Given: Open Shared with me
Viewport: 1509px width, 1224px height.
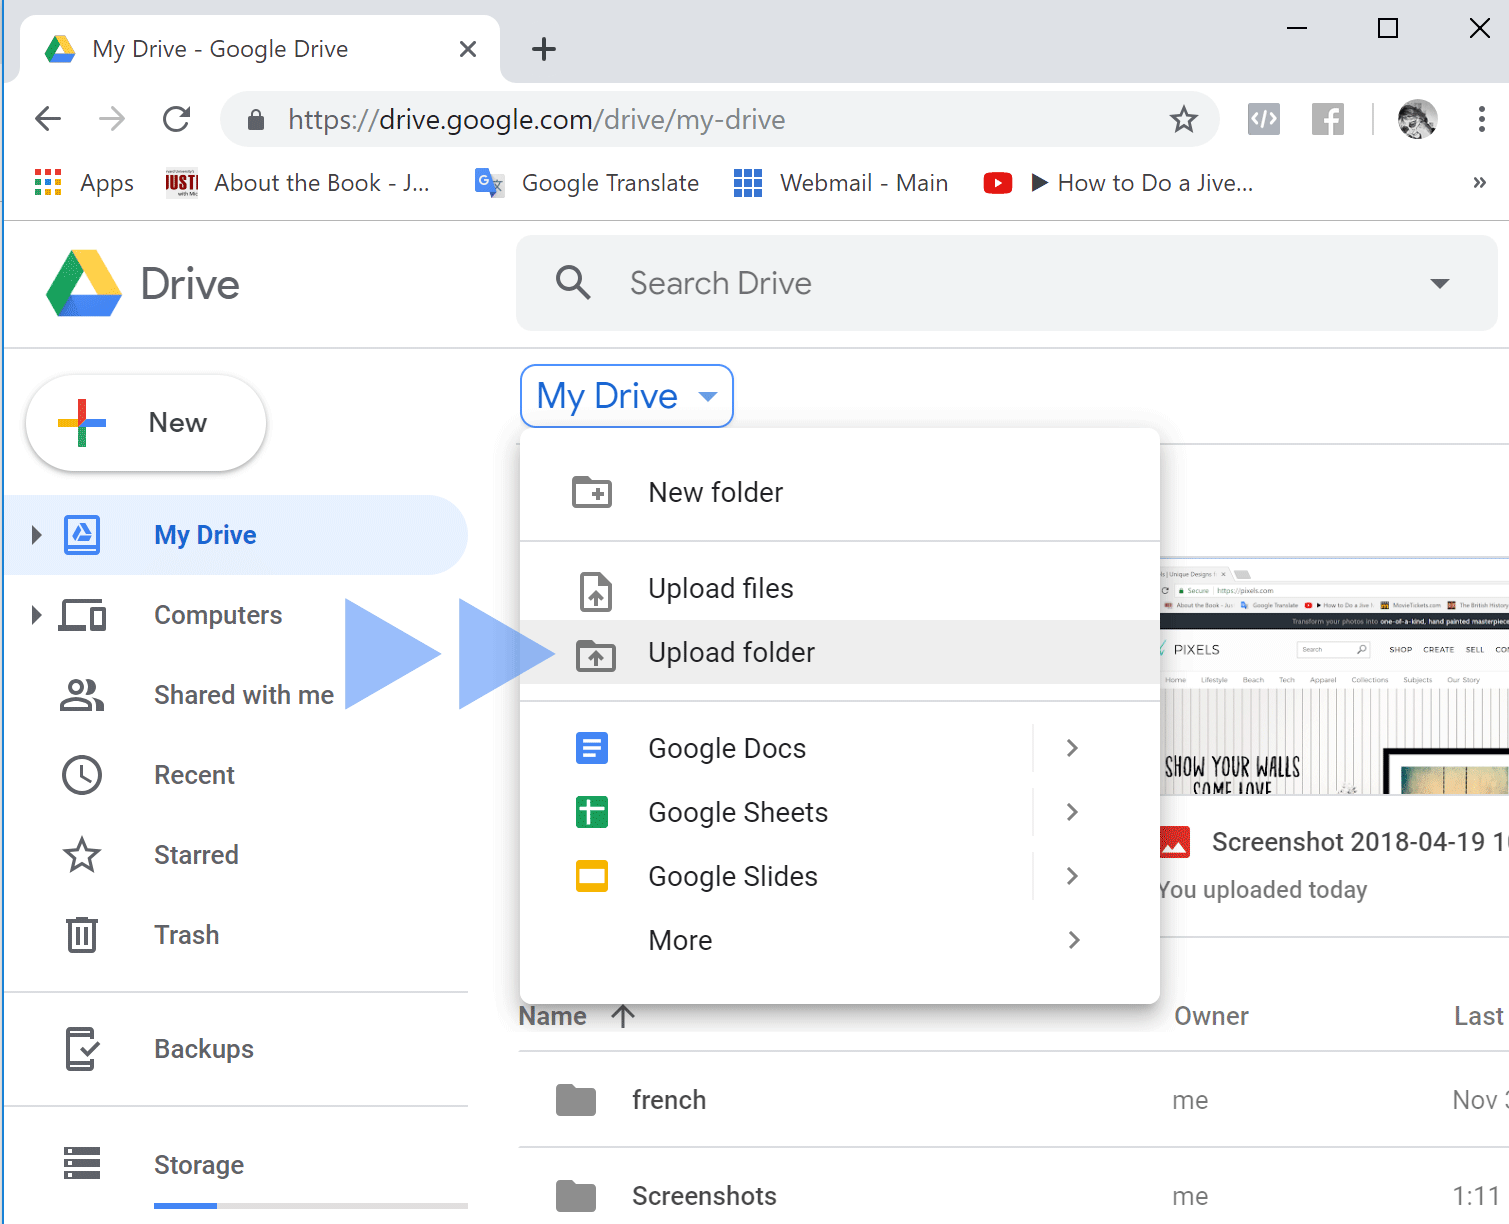Looking at the screenshot, I should [243, 695].
